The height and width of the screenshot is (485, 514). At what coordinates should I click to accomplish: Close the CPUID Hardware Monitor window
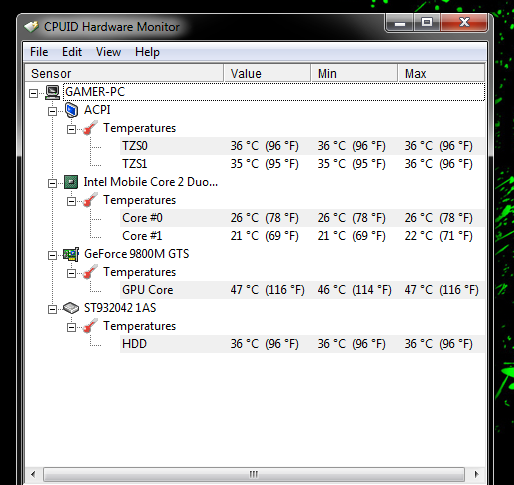(464, 23)
